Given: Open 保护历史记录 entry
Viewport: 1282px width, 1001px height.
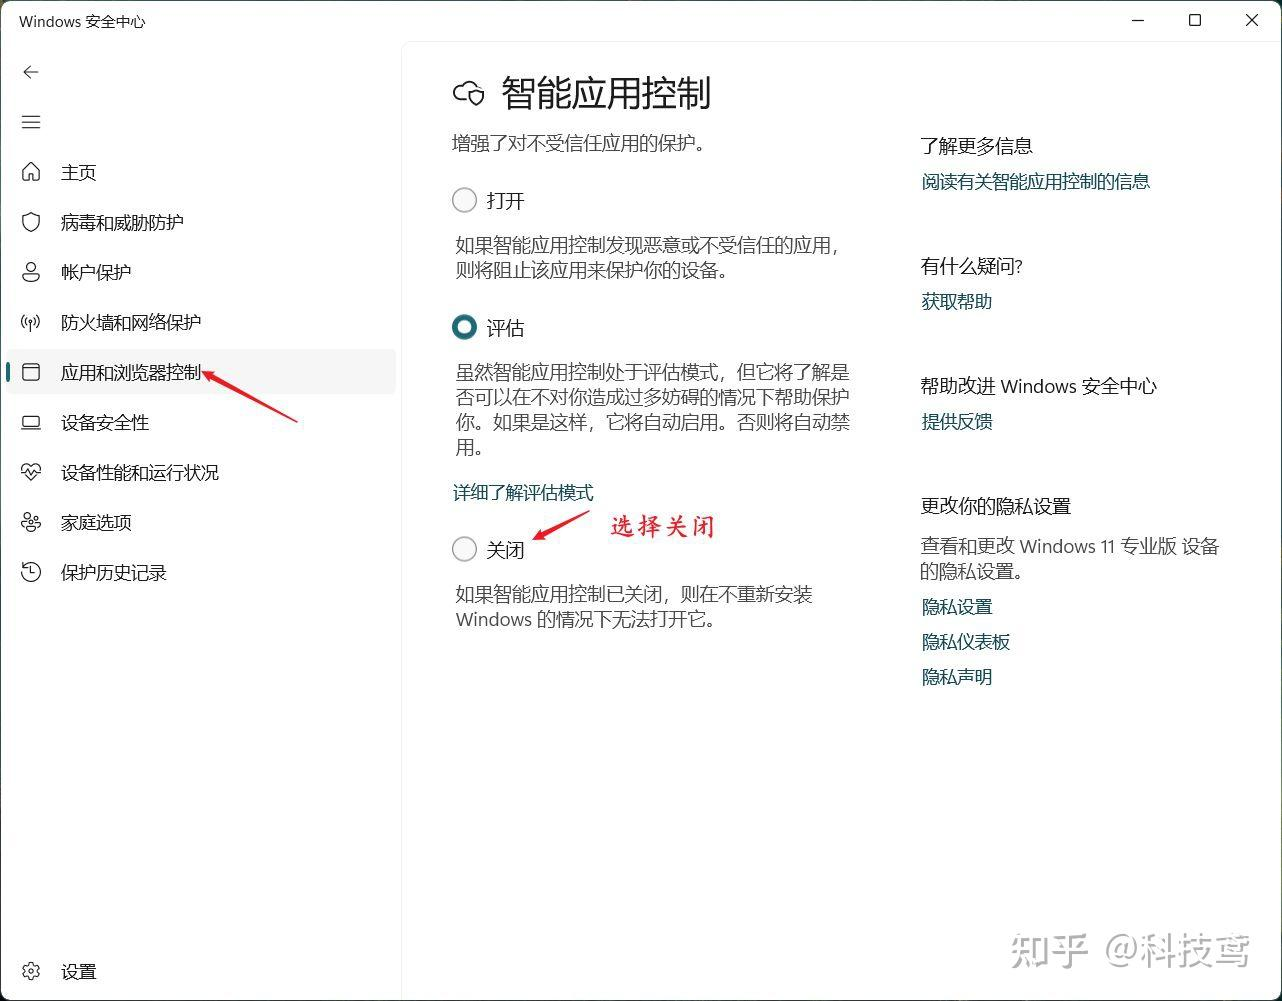Looking at the screenshot, I should 200,572.
